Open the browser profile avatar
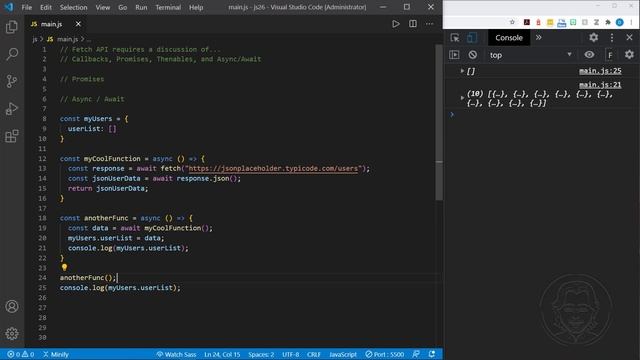 click(x=620, y=22)
